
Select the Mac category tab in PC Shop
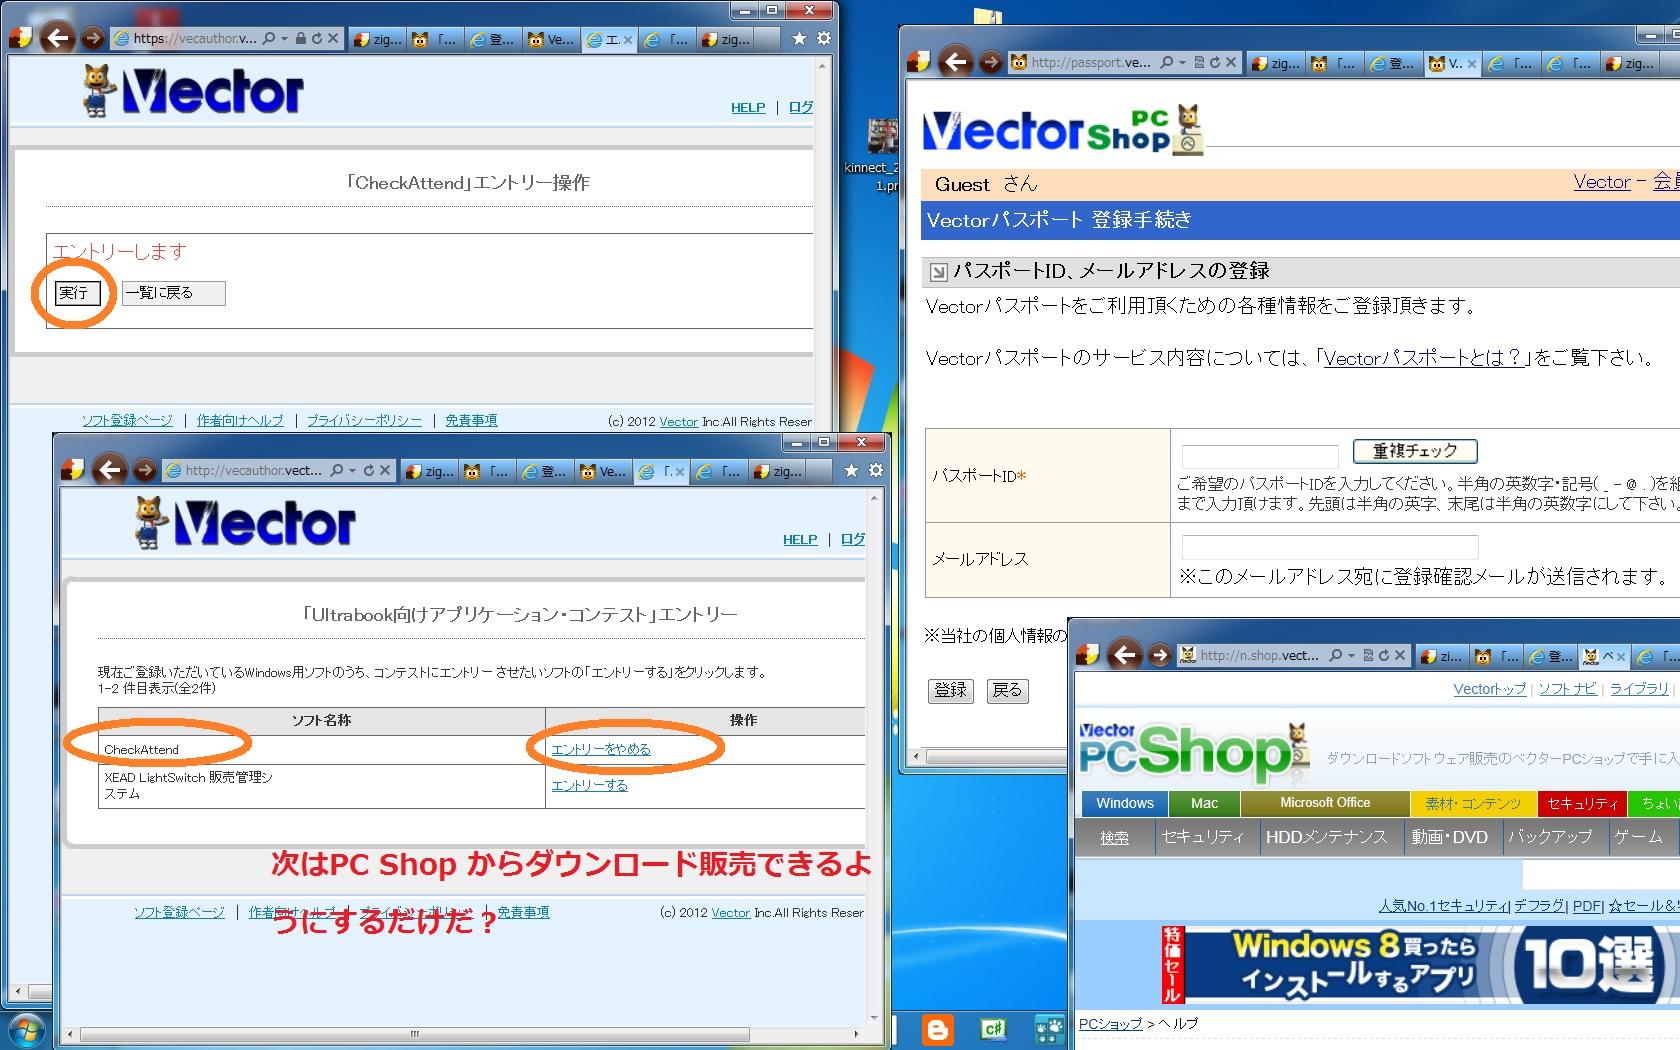pos(1204,803)
